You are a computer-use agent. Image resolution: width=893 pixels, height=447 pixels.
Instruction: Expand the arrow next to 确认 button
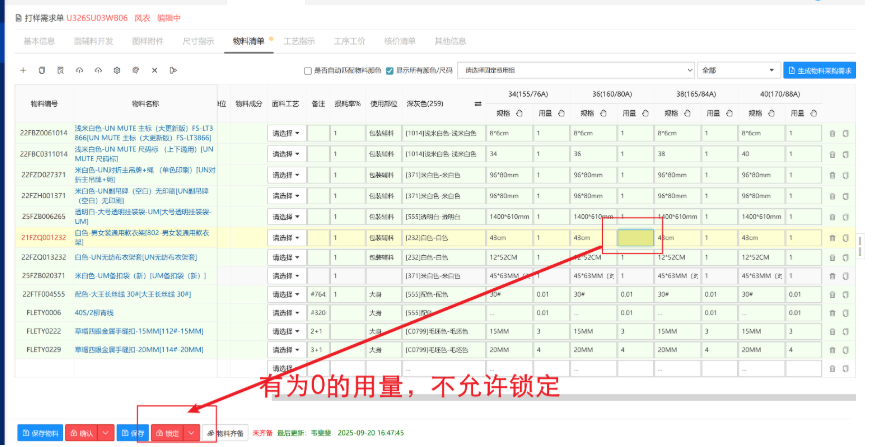[105, 433]
